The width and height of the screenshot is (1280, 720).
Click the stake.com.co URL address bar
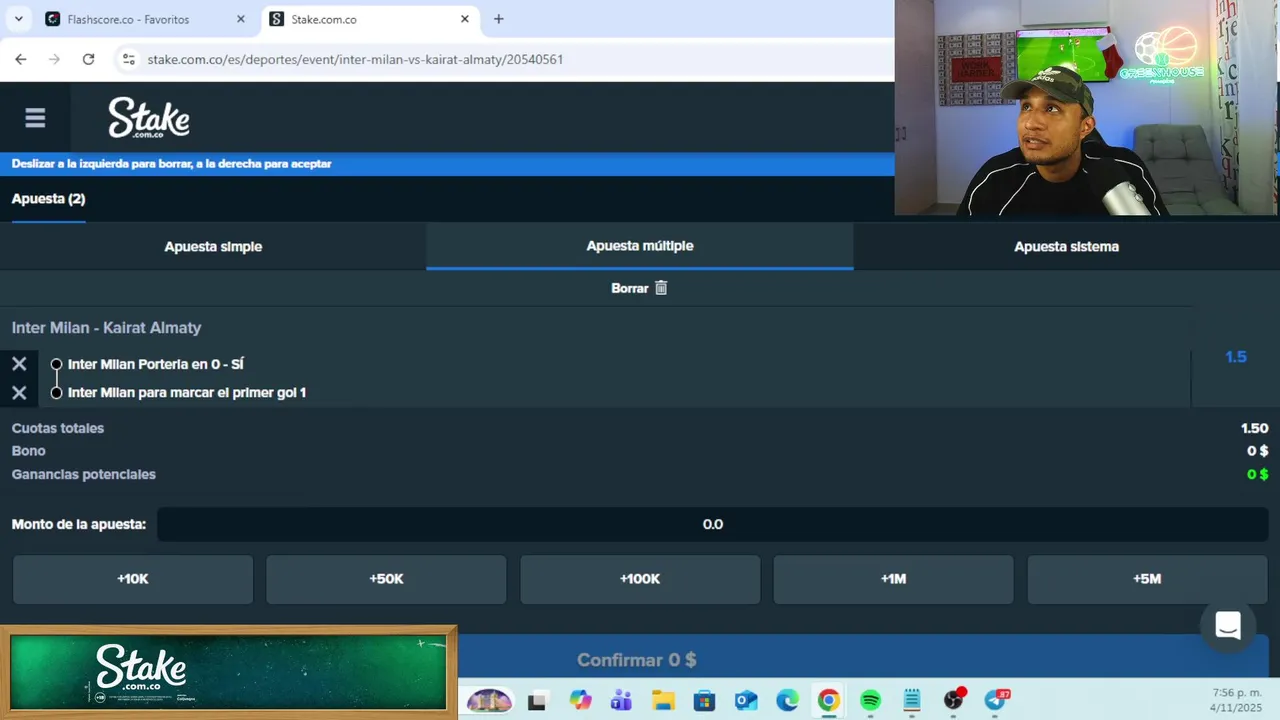[x=355, y=60]
